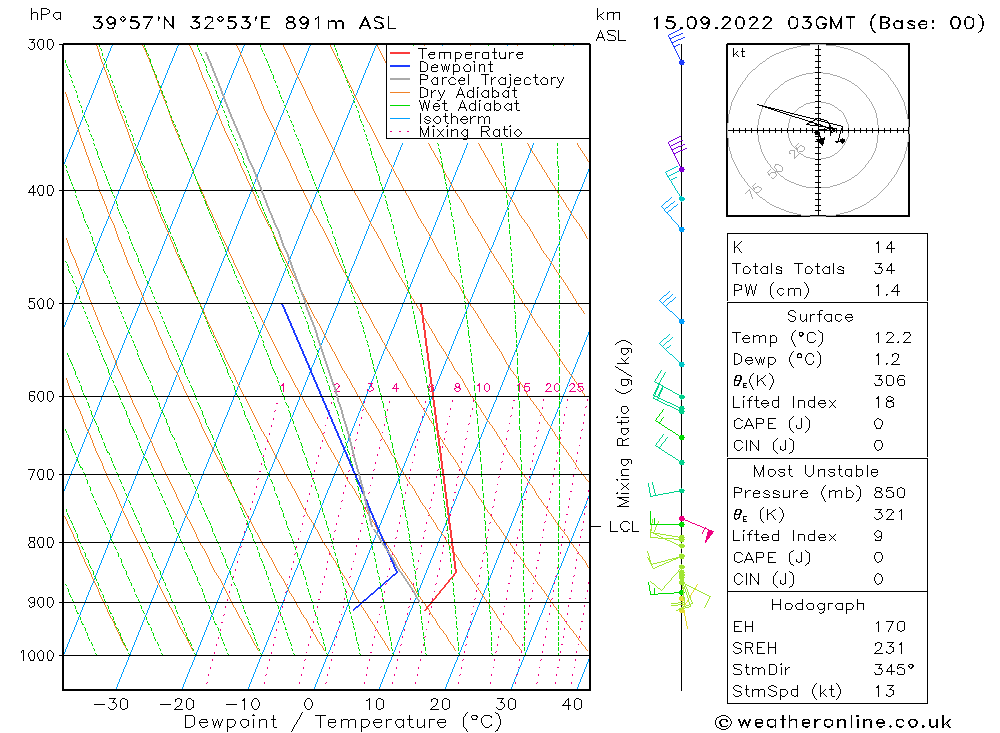Image resolution: width=1000 pixels, height=733 pixels.
Task: Click the 'km ASL' altitude axis label
Action: click(x=610, y=25)
